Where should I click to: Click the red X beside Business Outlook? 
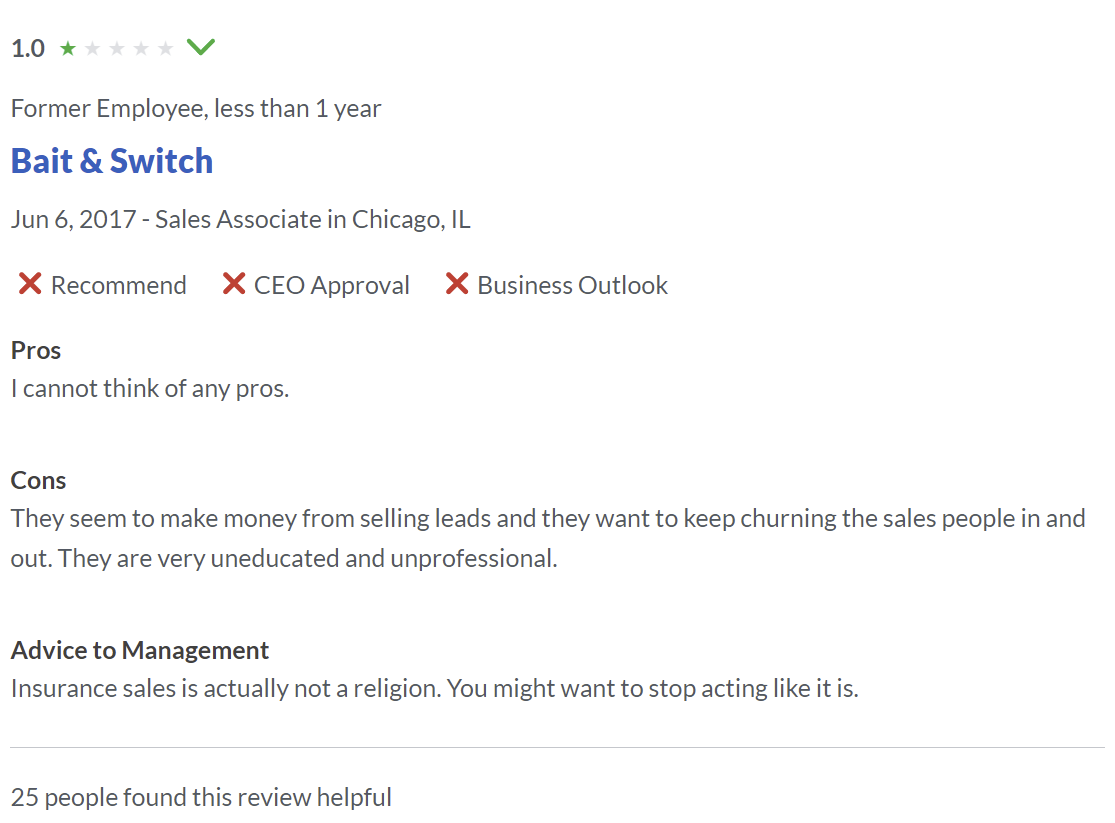tap(457, 284)
